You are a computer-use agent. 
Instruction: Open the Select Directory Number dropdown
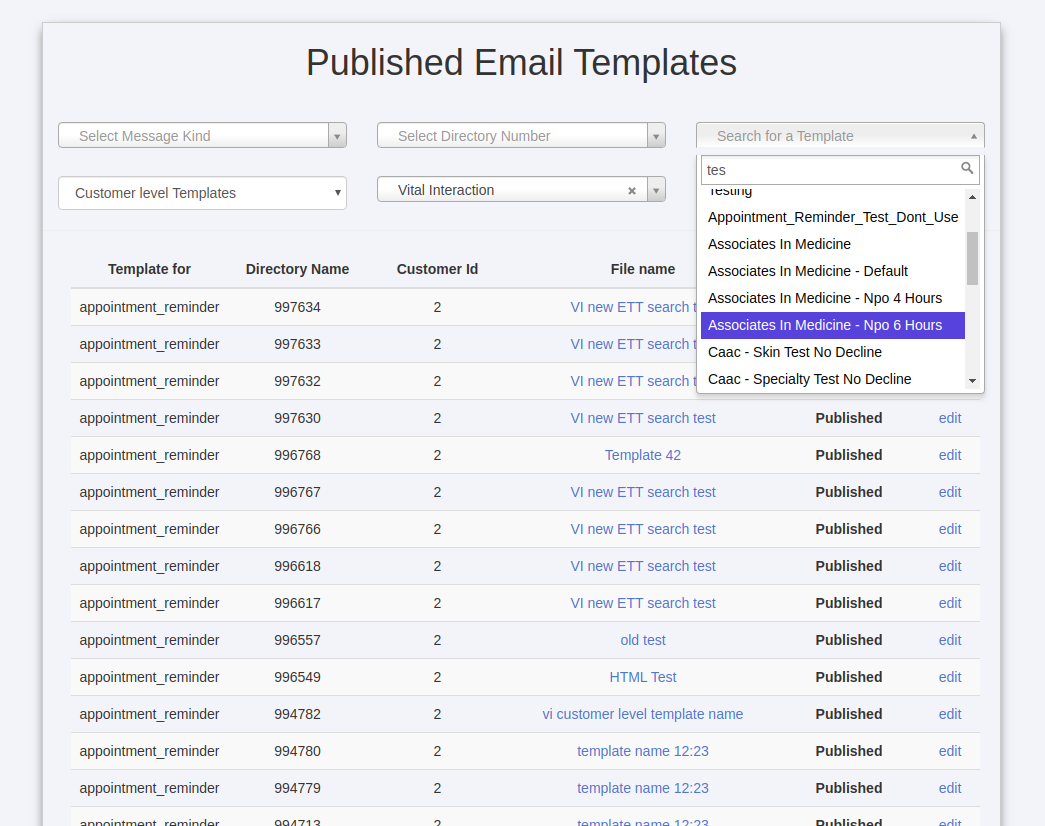[521, 135]
